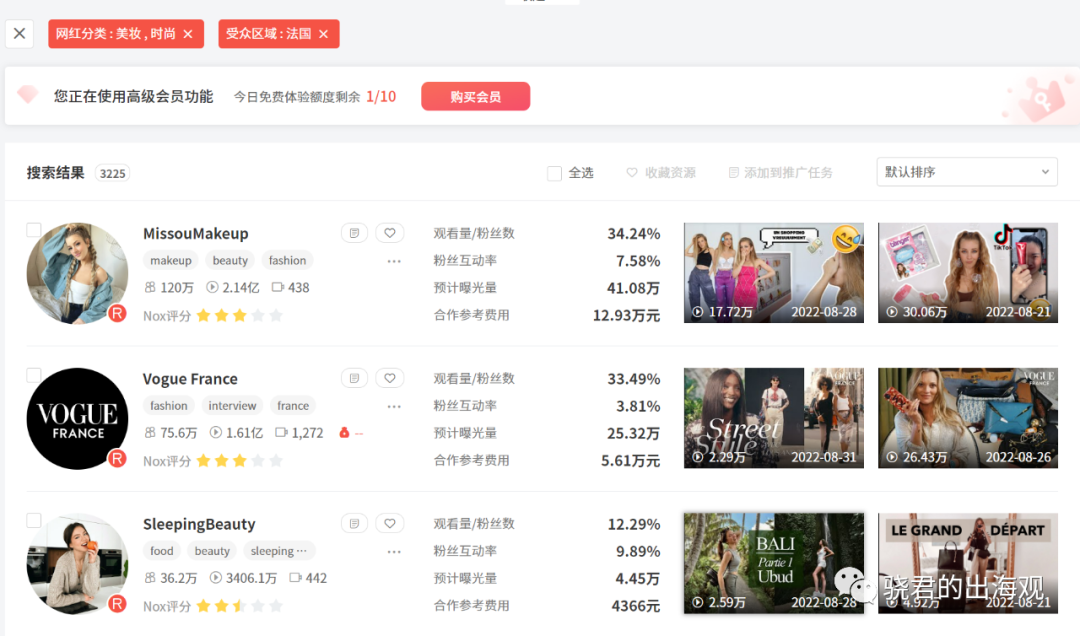Favorite SleepingBeauty with heart icon
This screenshot has height=636, width=1080.
click(x=390, y=524)
